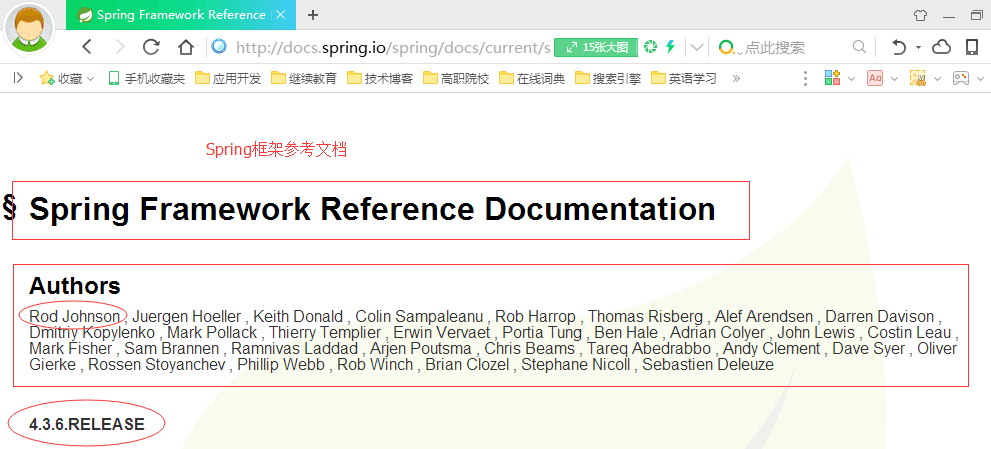Click the screenshot scissors tool icon
Screen dimensions: 991x449
918,78
